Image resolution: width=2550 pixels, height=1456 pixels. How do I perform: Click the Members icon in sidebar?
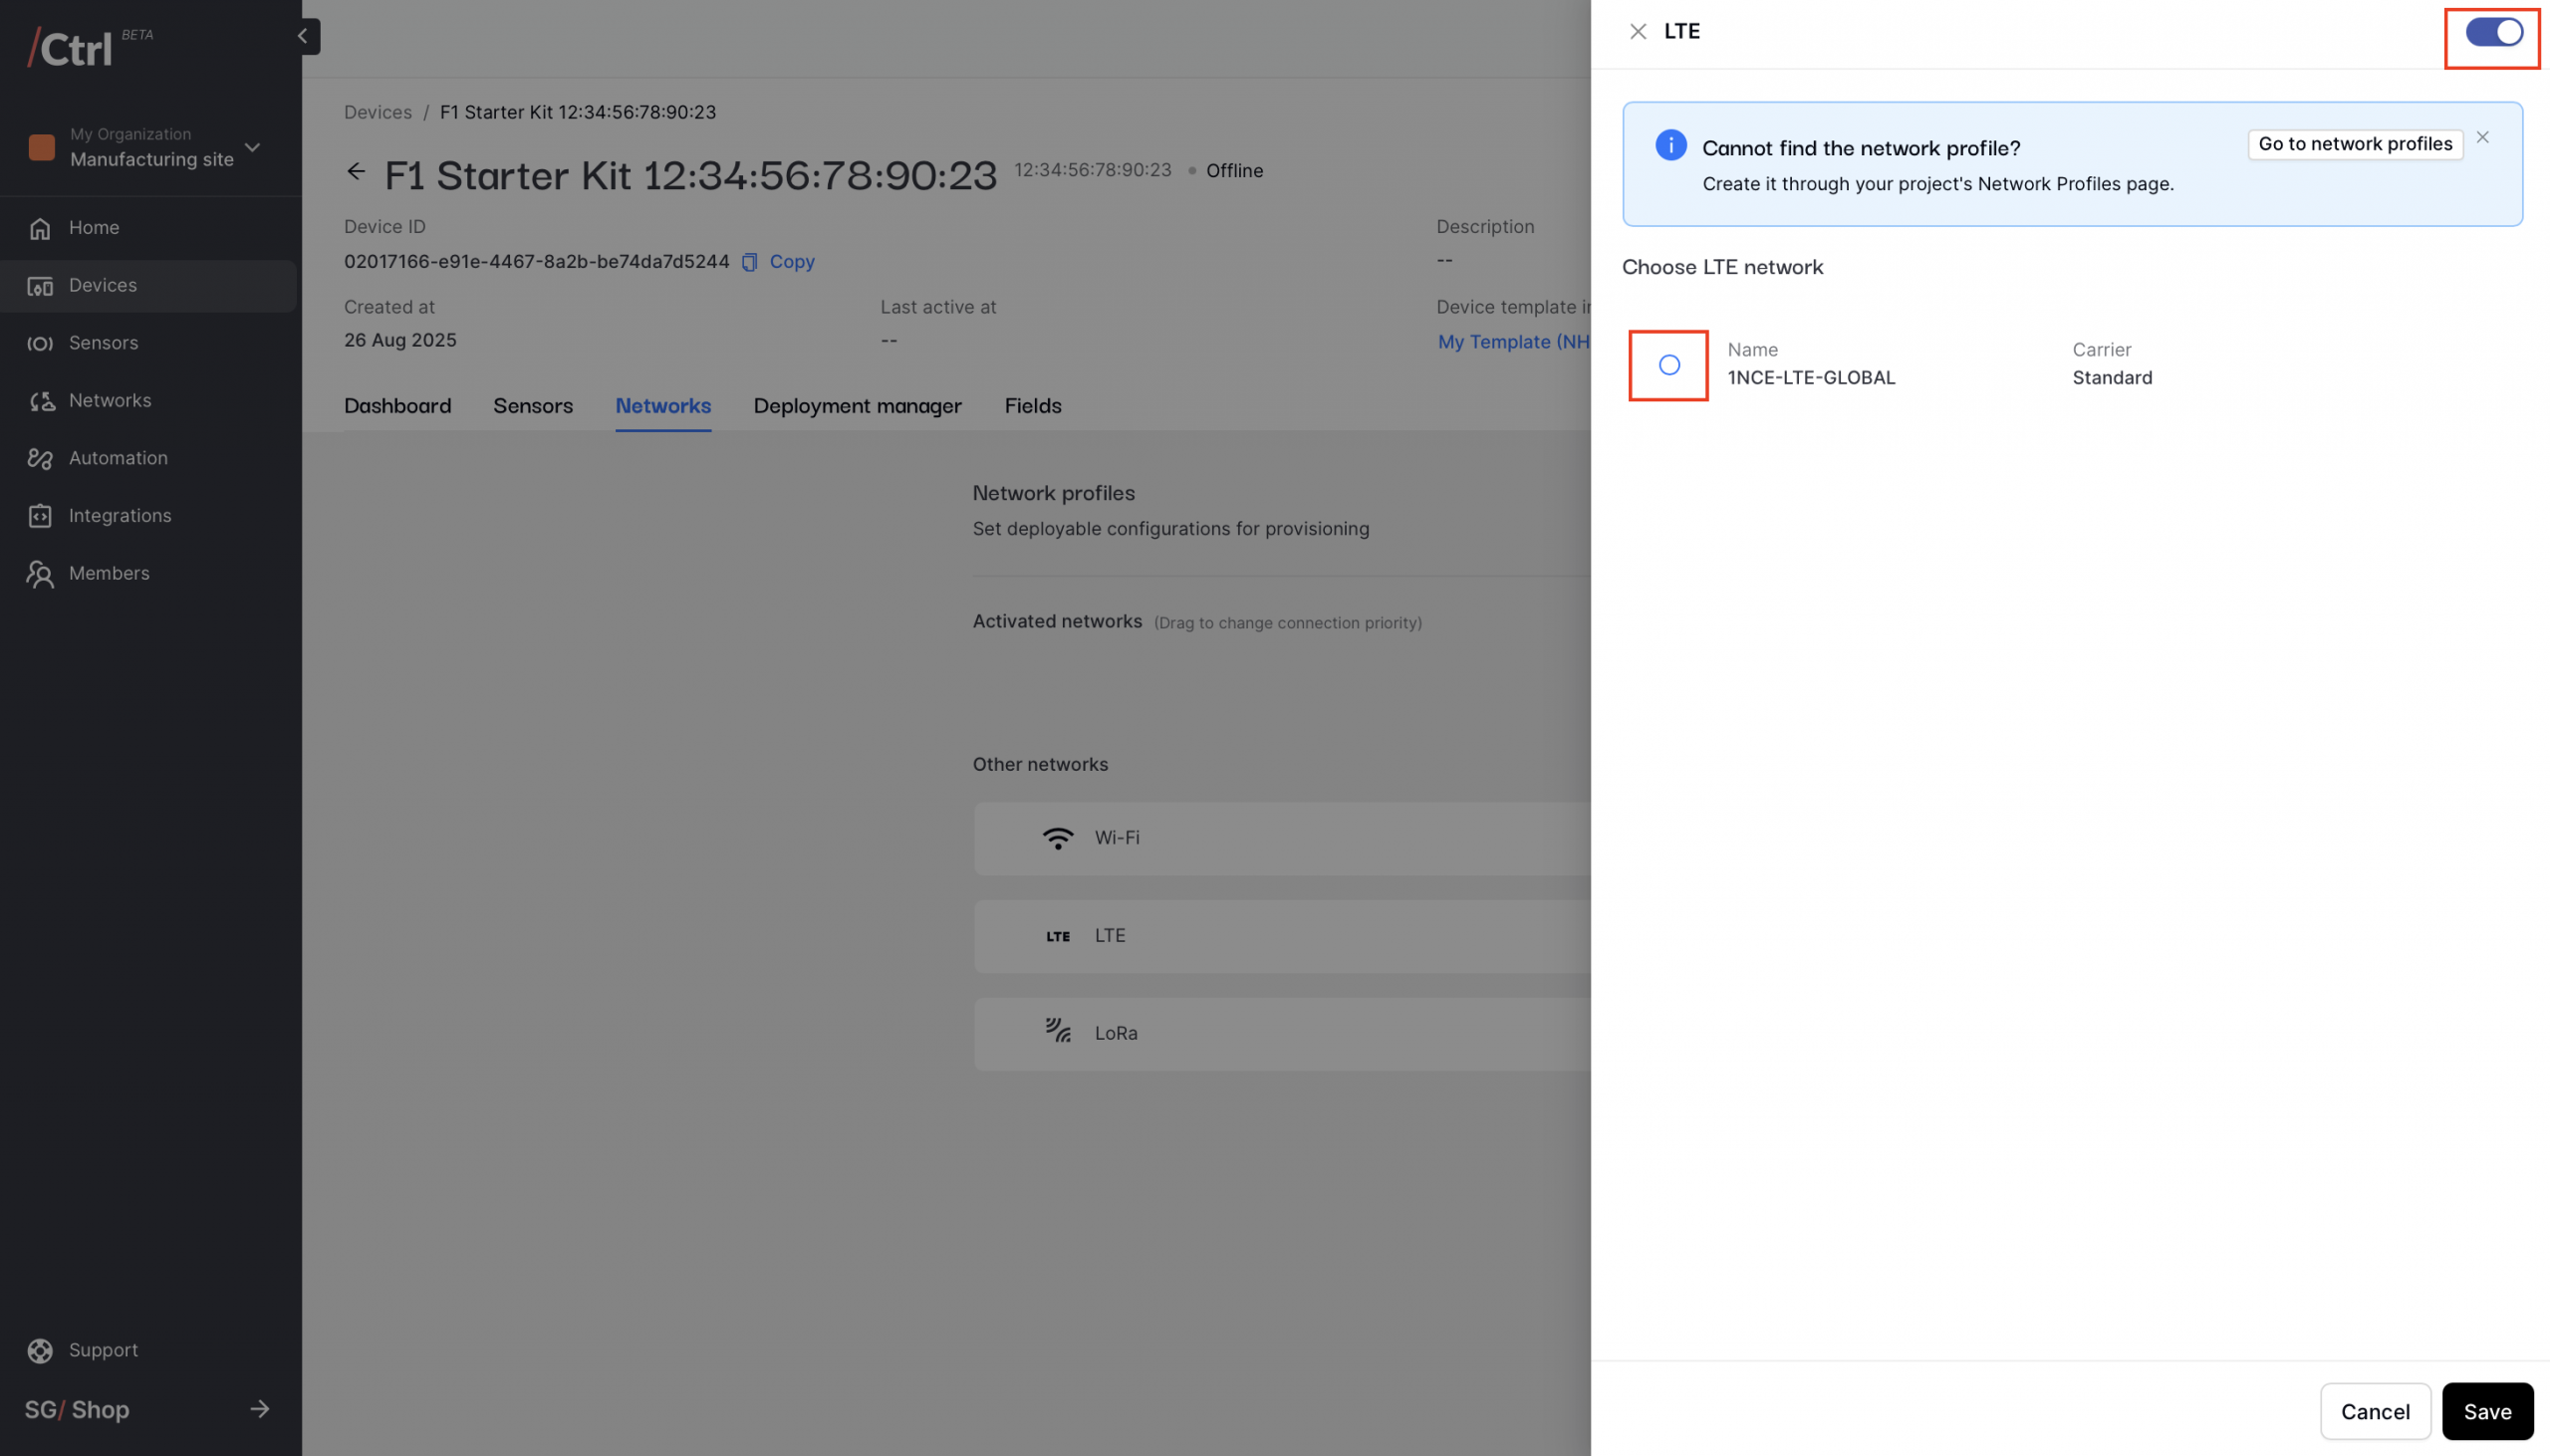click(x=40, y=574)
